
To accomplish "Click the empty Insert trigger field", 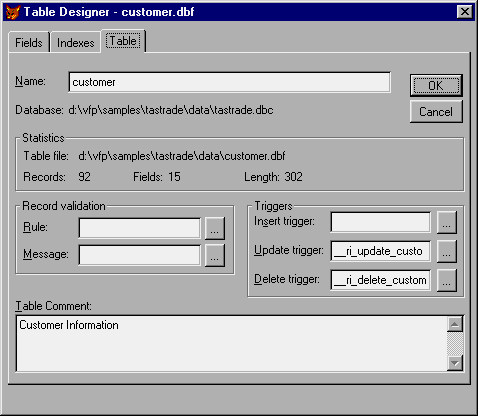I will point(380,222).
